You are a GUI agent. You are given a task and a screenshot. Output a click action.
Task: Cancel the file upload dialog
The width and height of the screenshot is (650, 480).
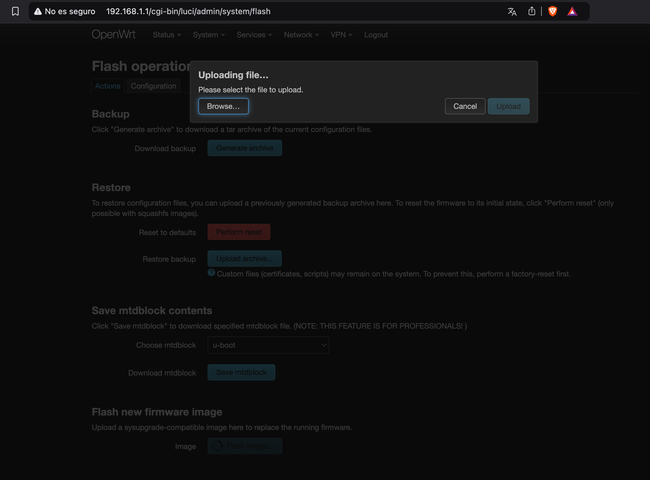click(464, 106)
